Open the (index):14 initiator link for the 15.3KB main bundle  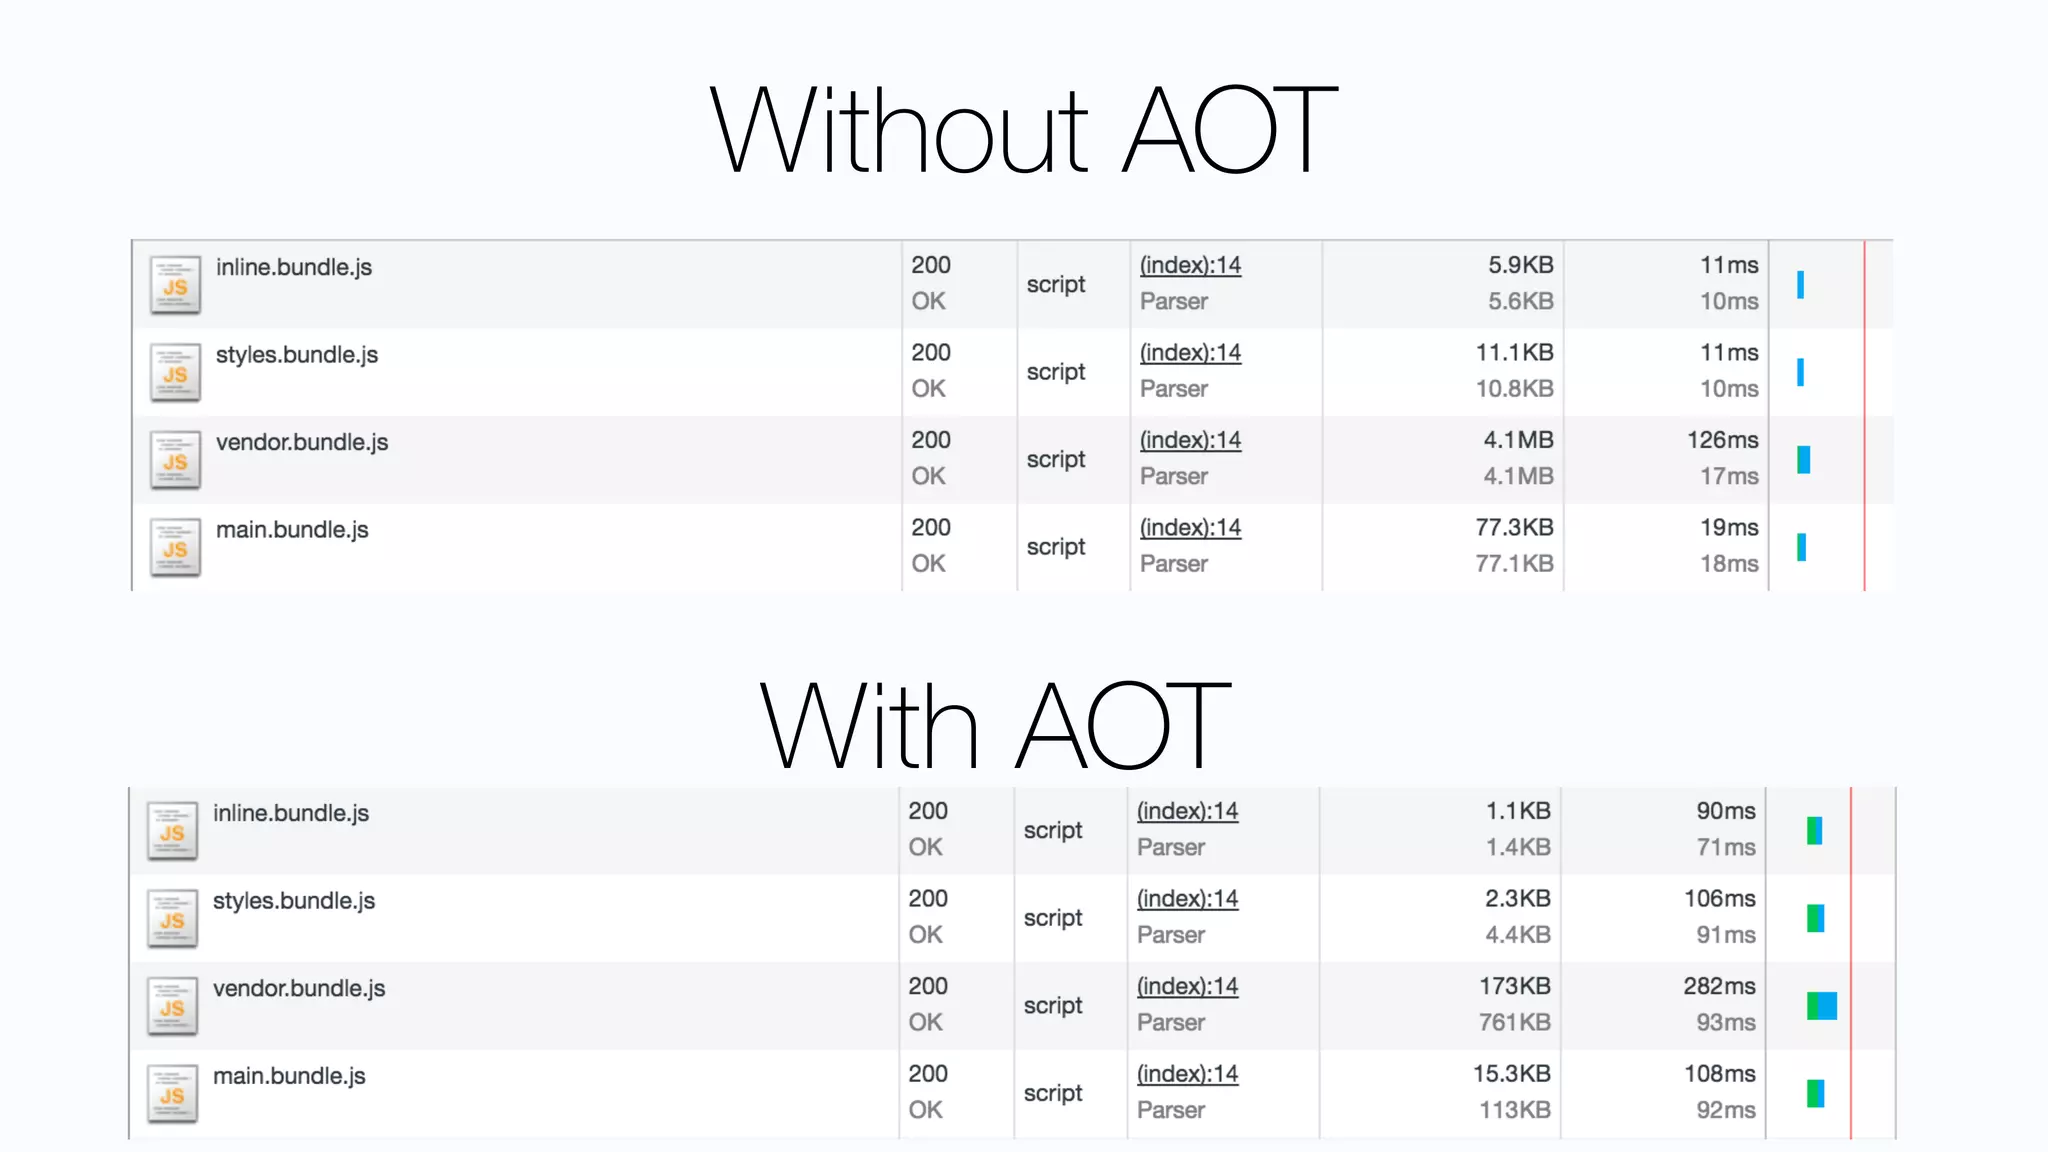coord(1187,1074)
